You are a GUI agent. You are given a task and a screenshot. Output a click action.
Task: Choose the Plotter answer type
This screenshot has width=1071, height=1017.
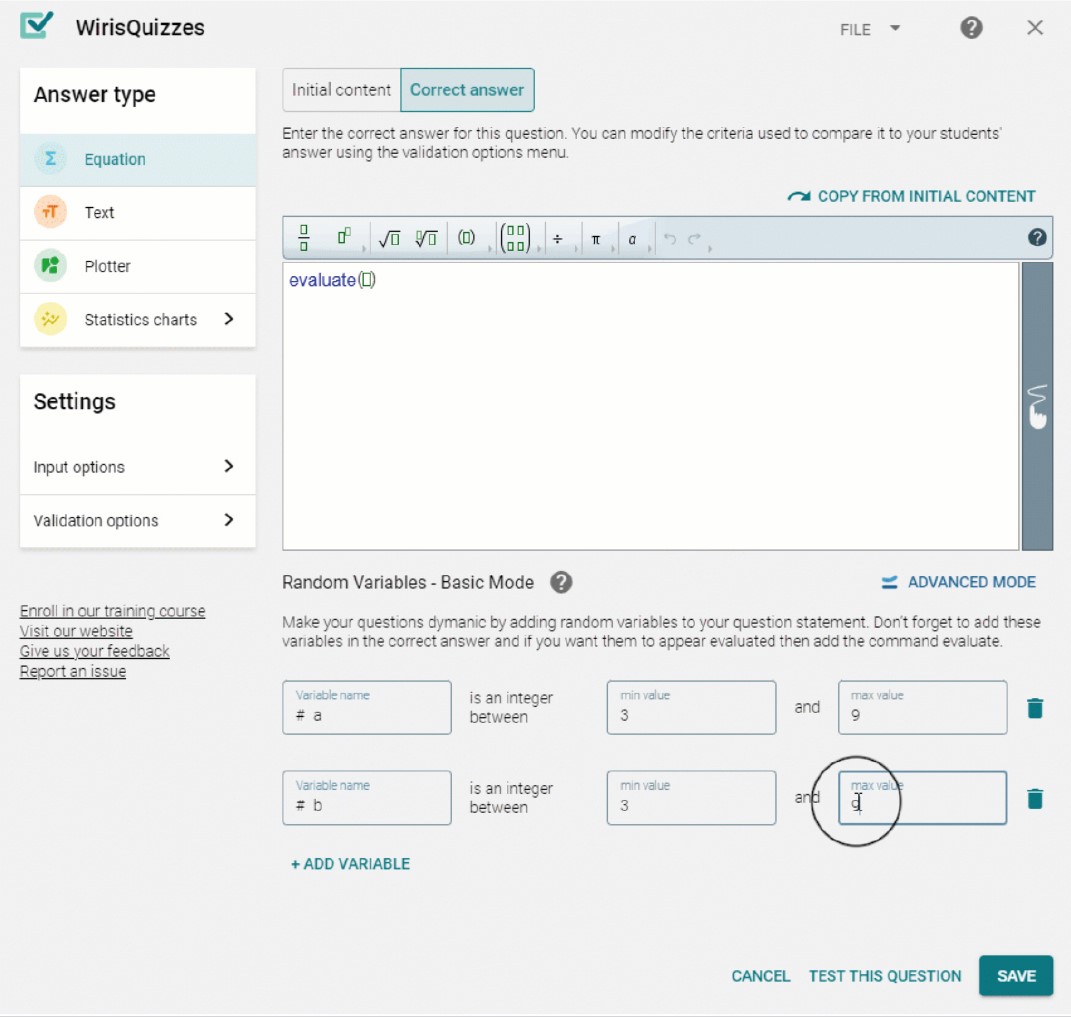[107, 266]
